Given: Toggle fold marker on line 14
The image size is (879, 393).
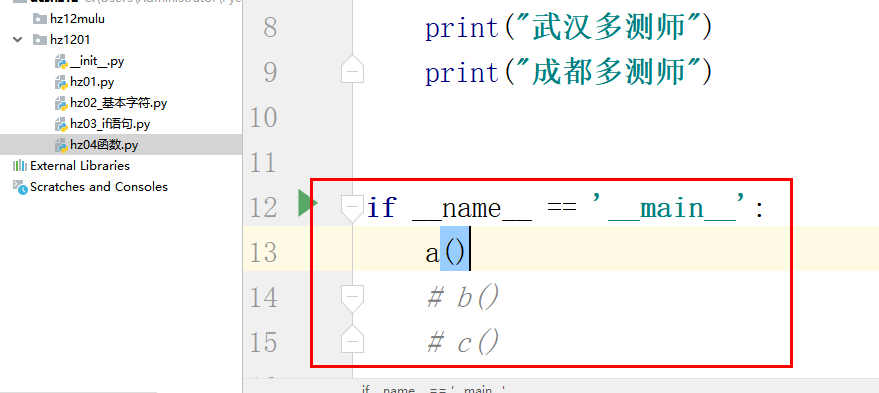Looking at the screenshot, I should [x=353, y=298].
